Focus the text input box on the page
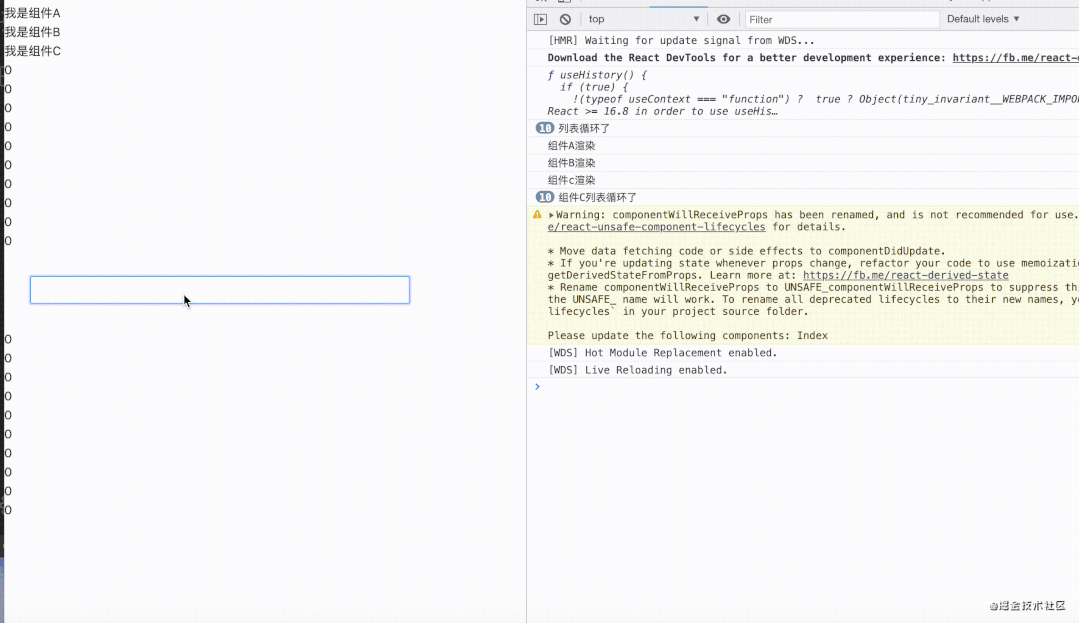 click(220, 290)
